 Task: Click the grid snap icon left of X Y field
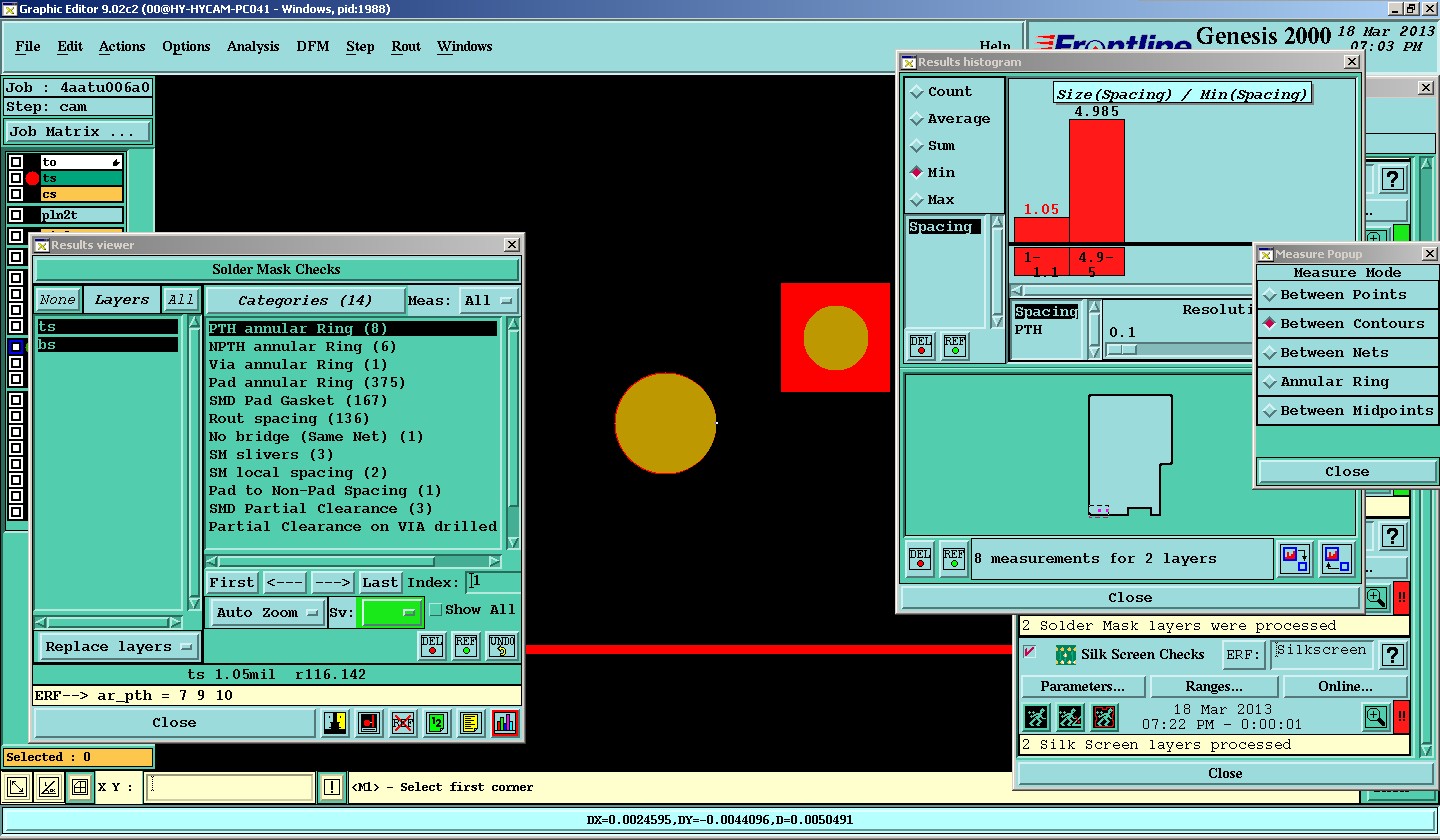pos(80,788)
